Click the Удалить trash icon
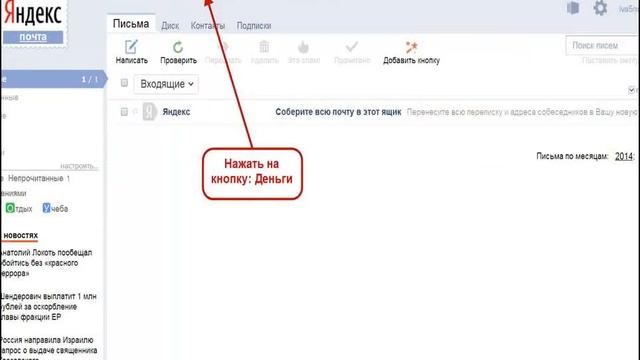The image size is (640, 360). coord(264,47)
